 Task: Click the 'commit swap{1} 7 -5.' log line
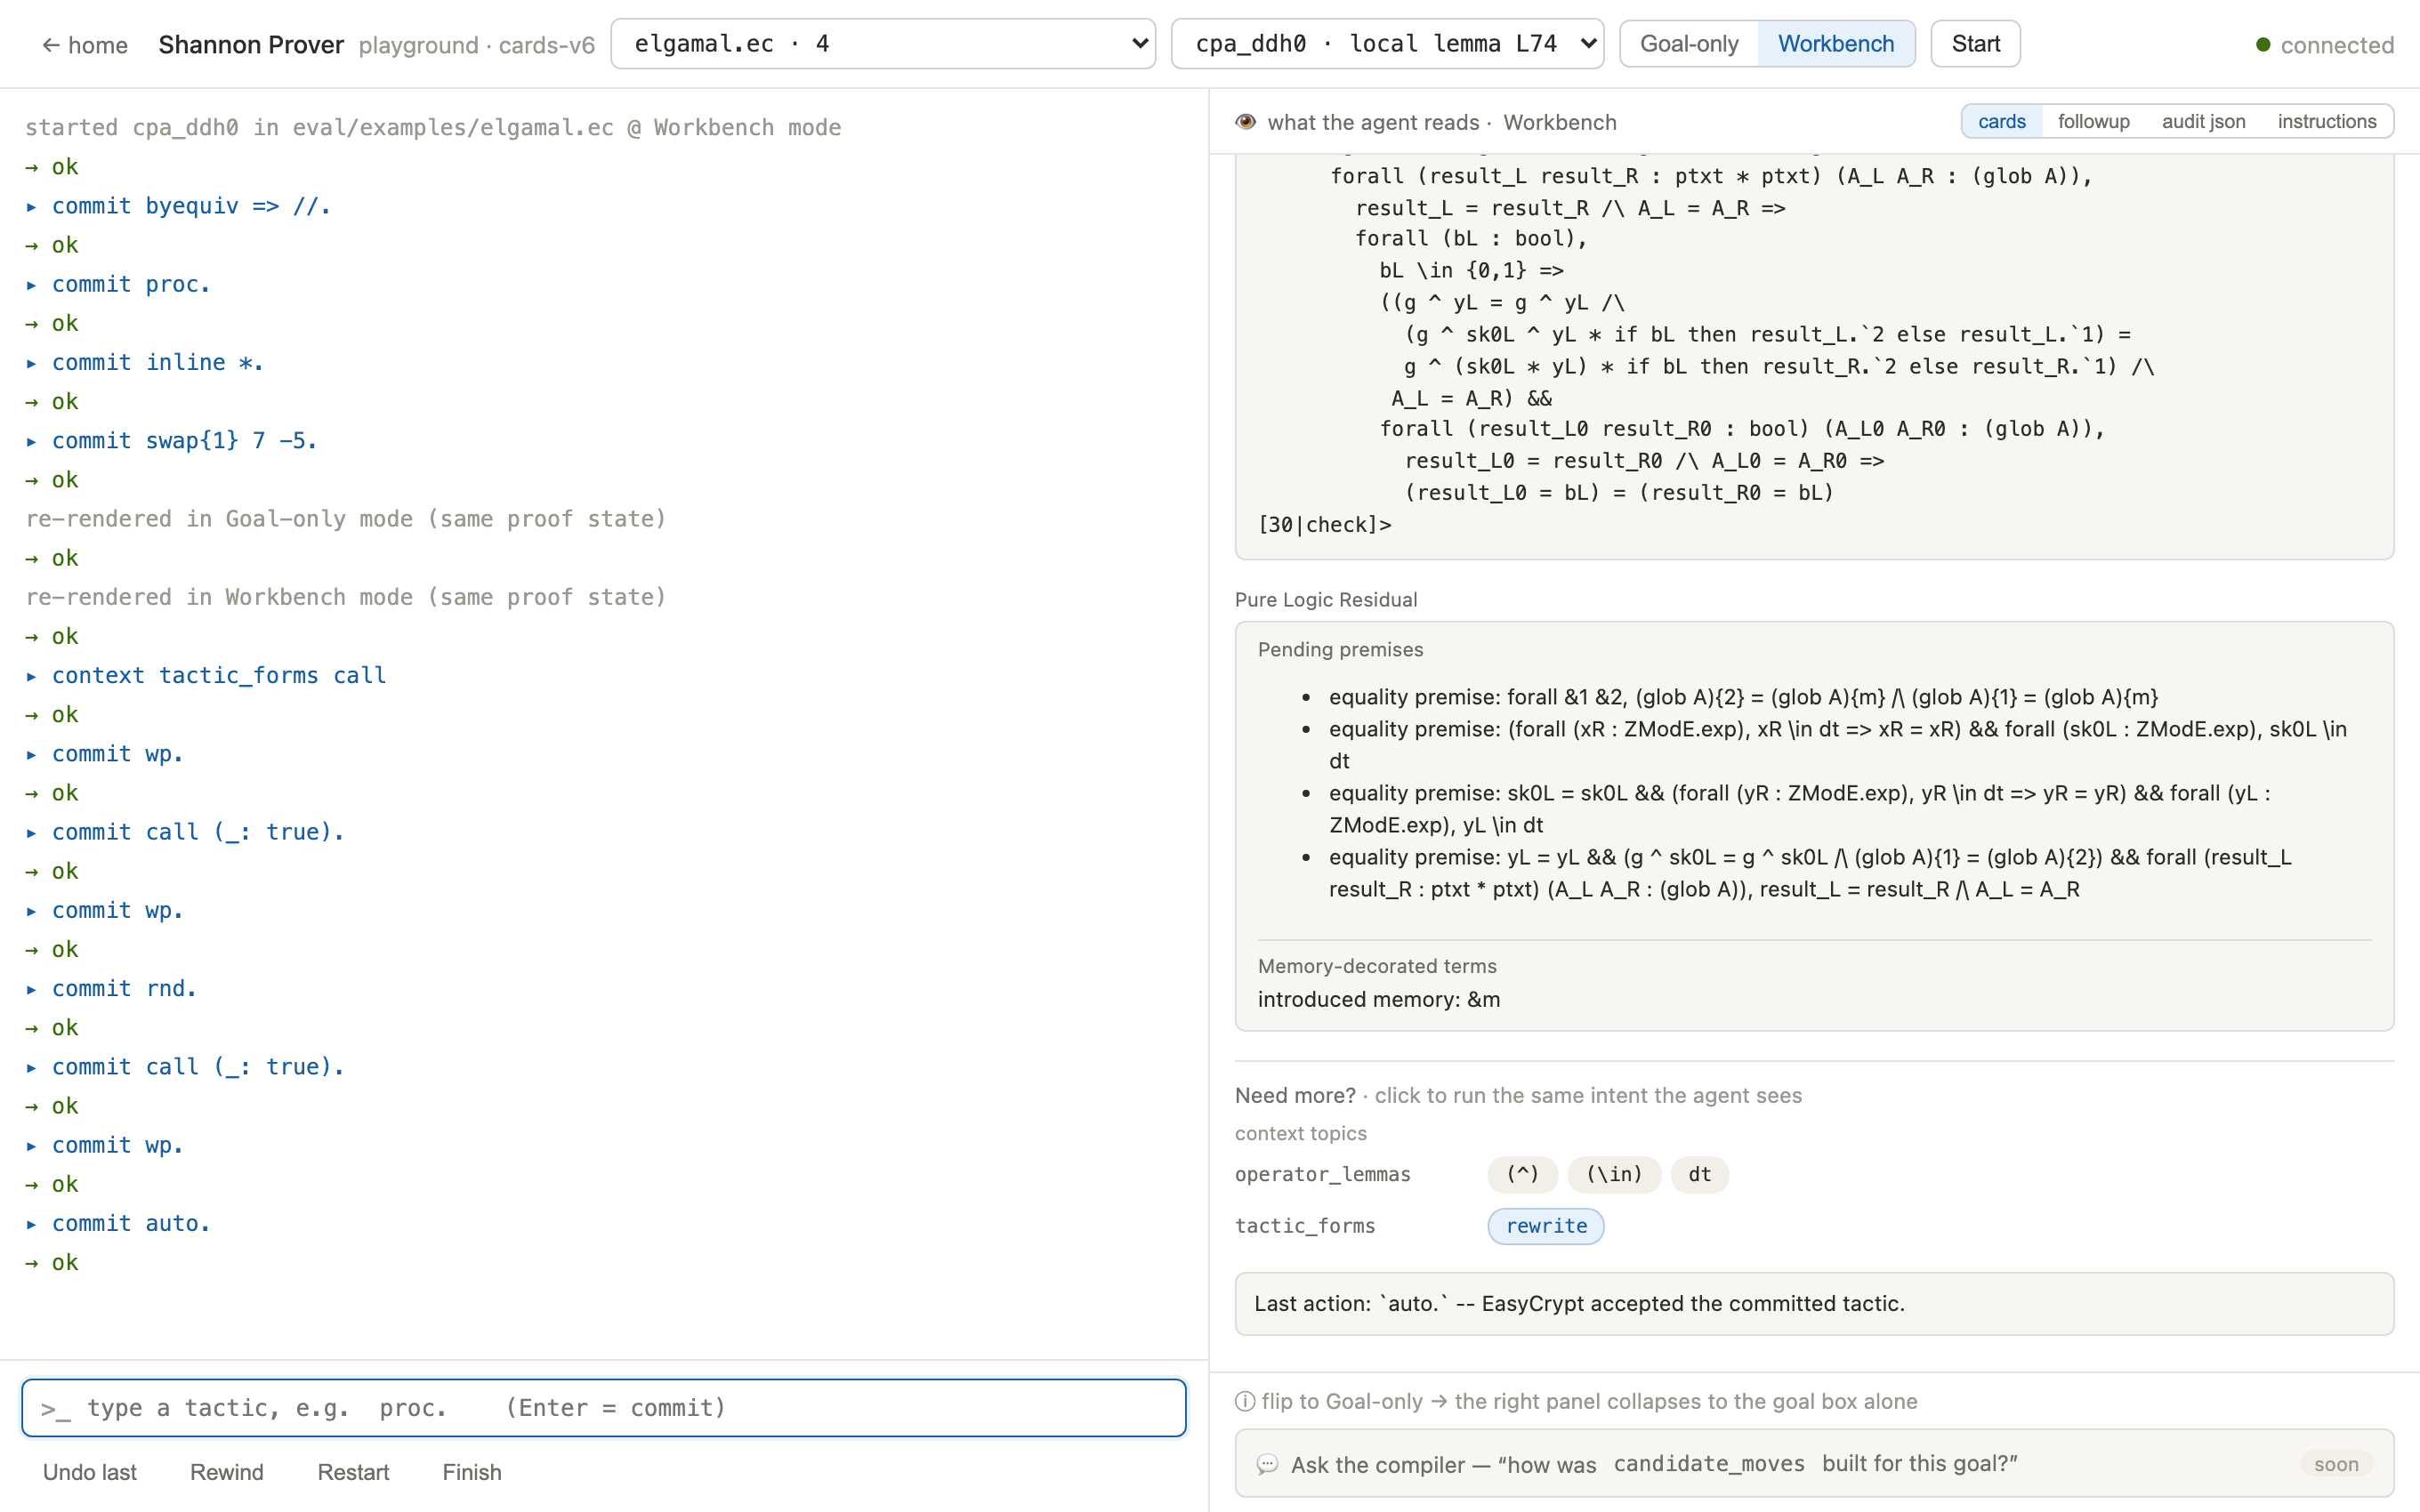(172, 441)
